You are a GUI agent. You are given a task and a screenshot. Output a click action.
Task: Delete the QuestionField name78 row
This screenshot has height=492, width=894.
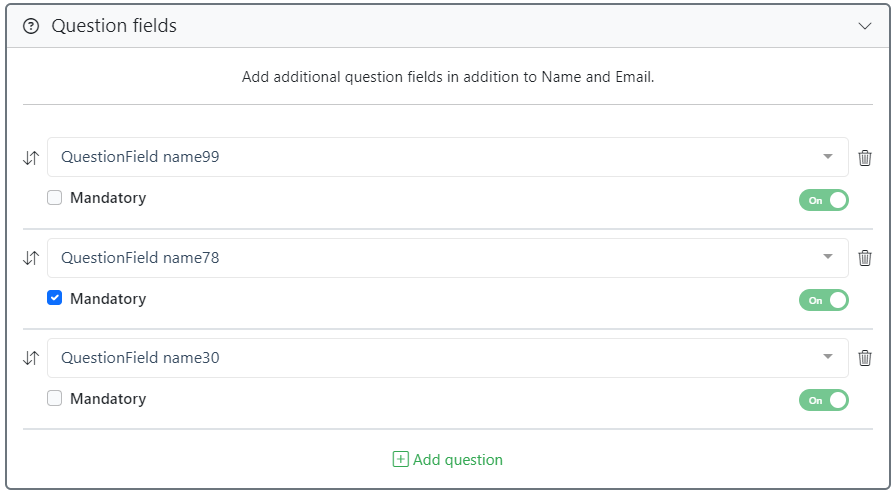(865, 258)
